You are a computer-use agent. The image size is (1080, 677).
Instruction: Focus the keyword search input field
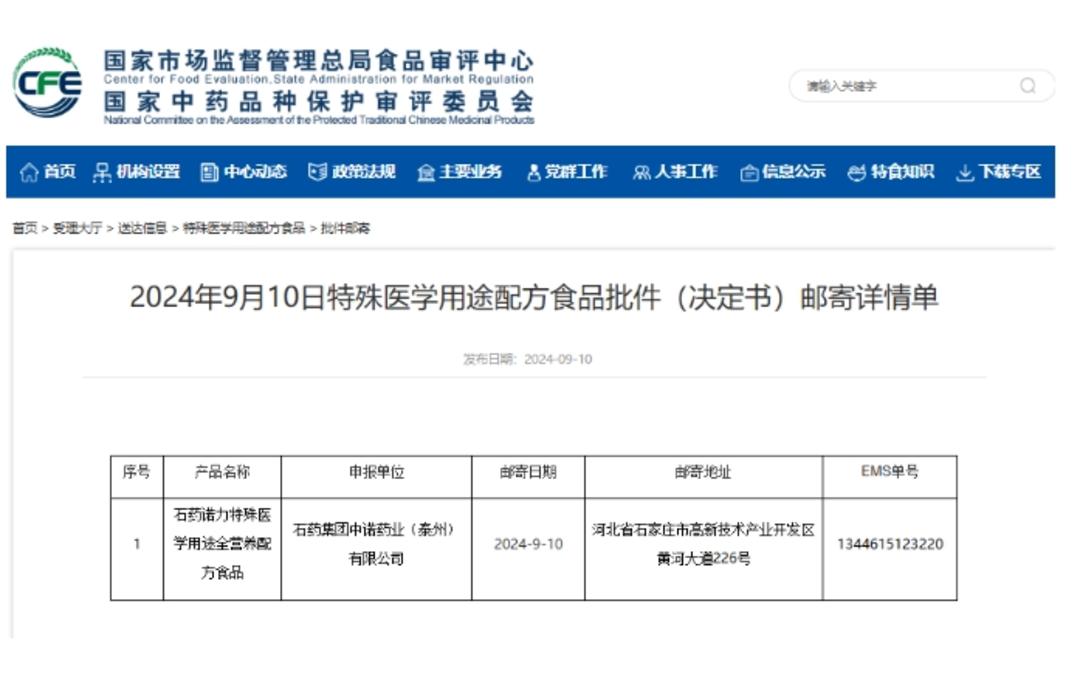coord(921,86)
